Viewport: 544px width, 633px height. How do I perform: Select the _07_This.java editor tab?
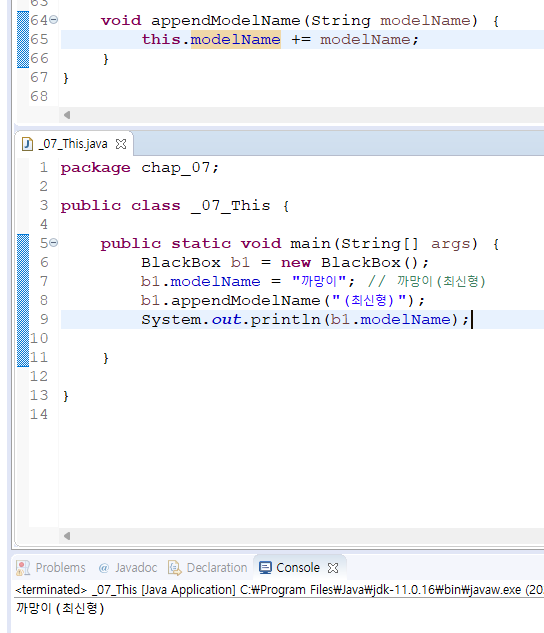click(73, 144)
